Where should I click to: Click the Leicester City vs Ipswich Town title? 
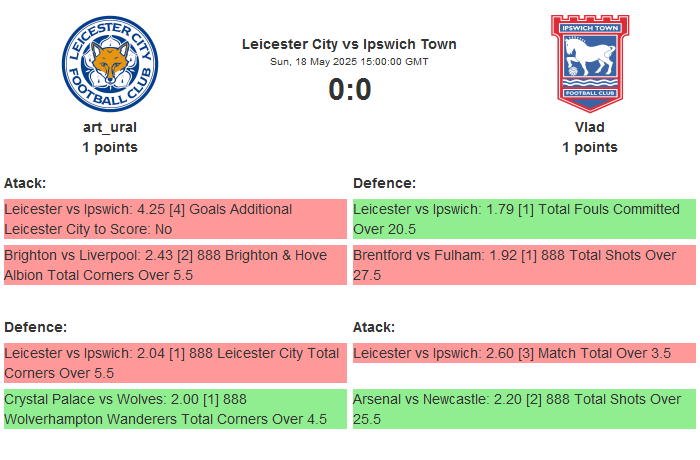349,44
